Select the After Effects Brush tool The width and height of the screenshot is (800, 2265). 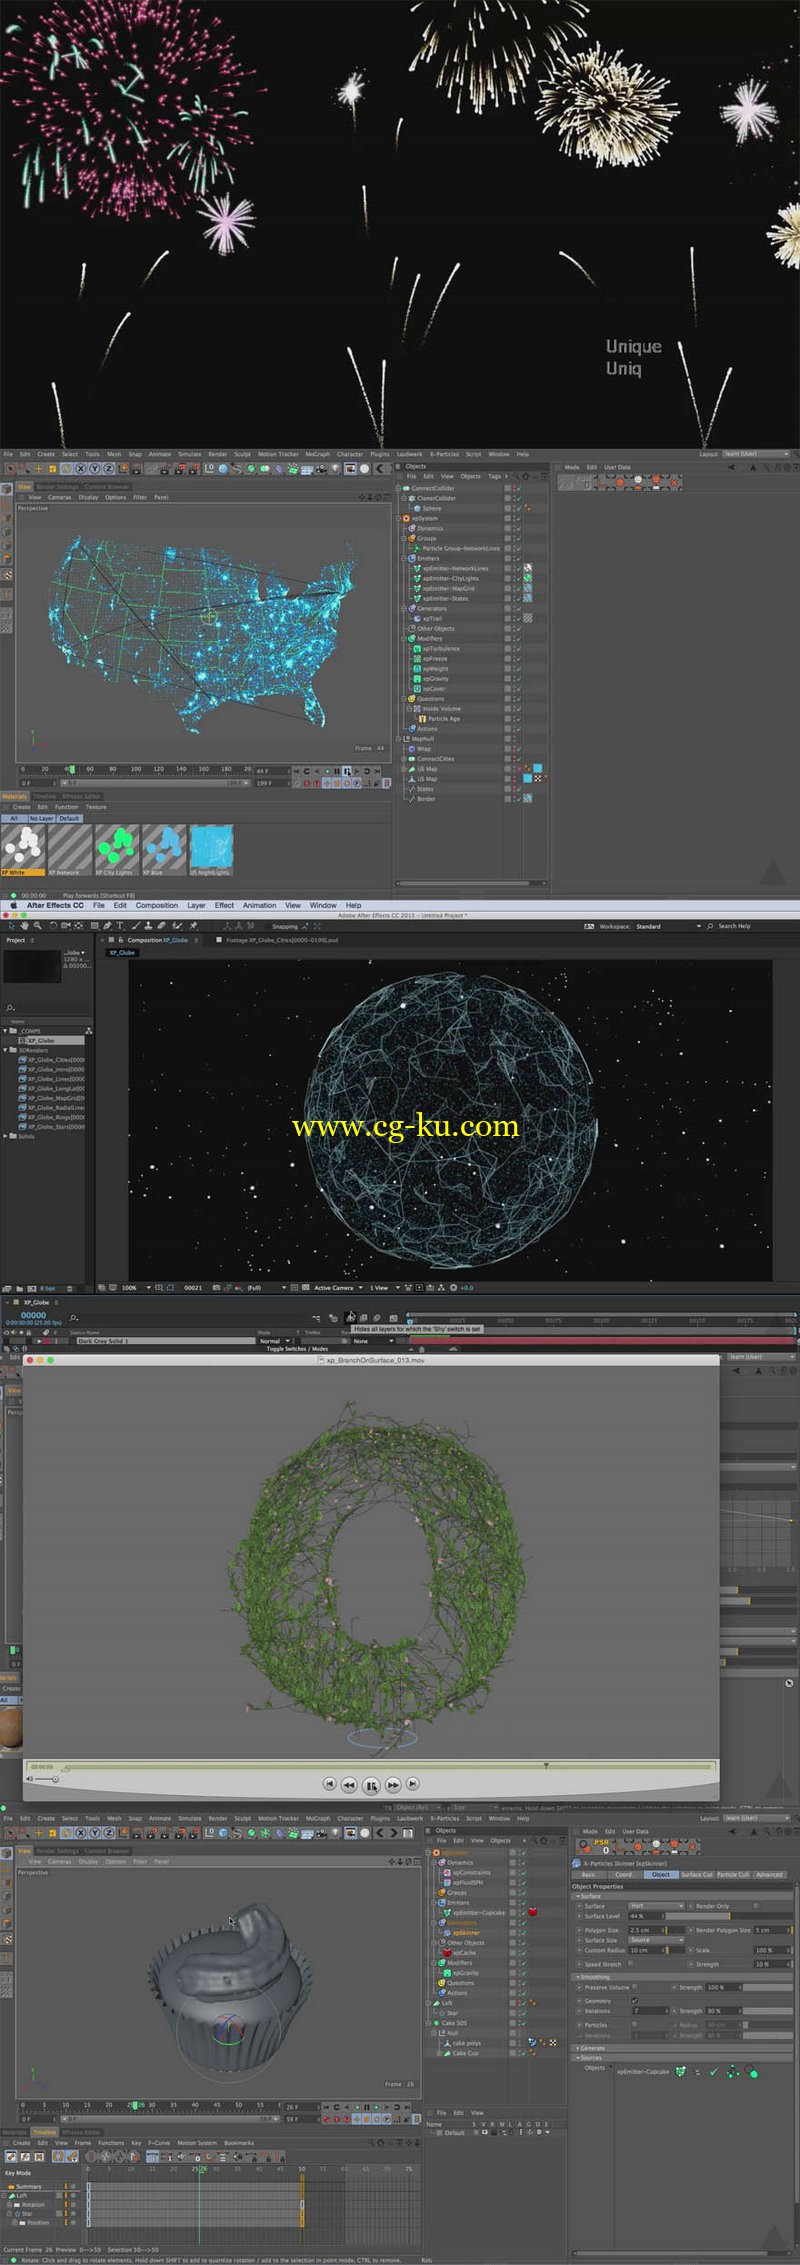click(135, 925)
